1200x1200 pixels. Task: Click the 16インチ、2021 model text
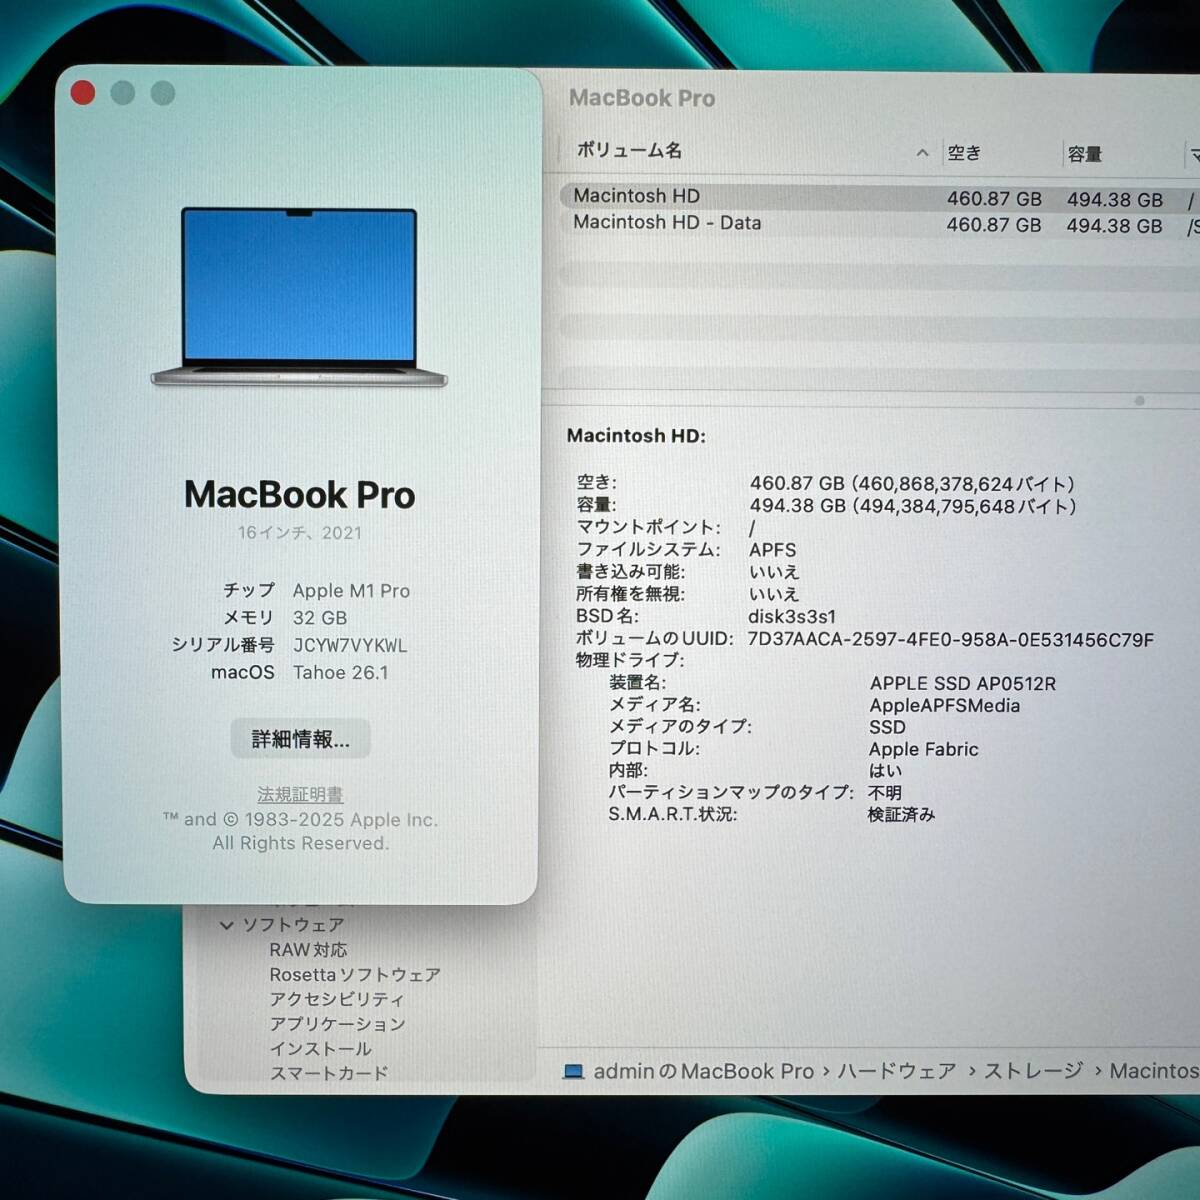click(299, 532)
